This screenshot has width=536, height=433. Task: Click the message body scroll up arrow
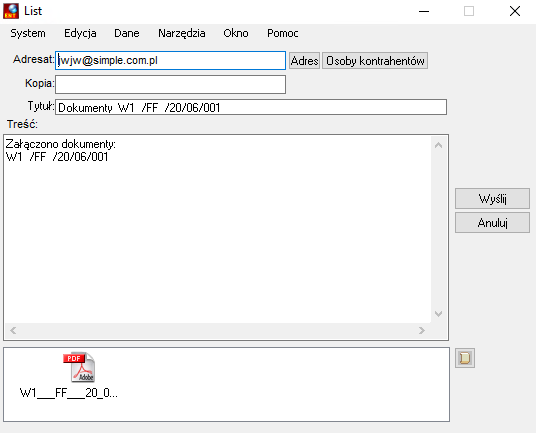pyautogui.click(x=439, y=145)
